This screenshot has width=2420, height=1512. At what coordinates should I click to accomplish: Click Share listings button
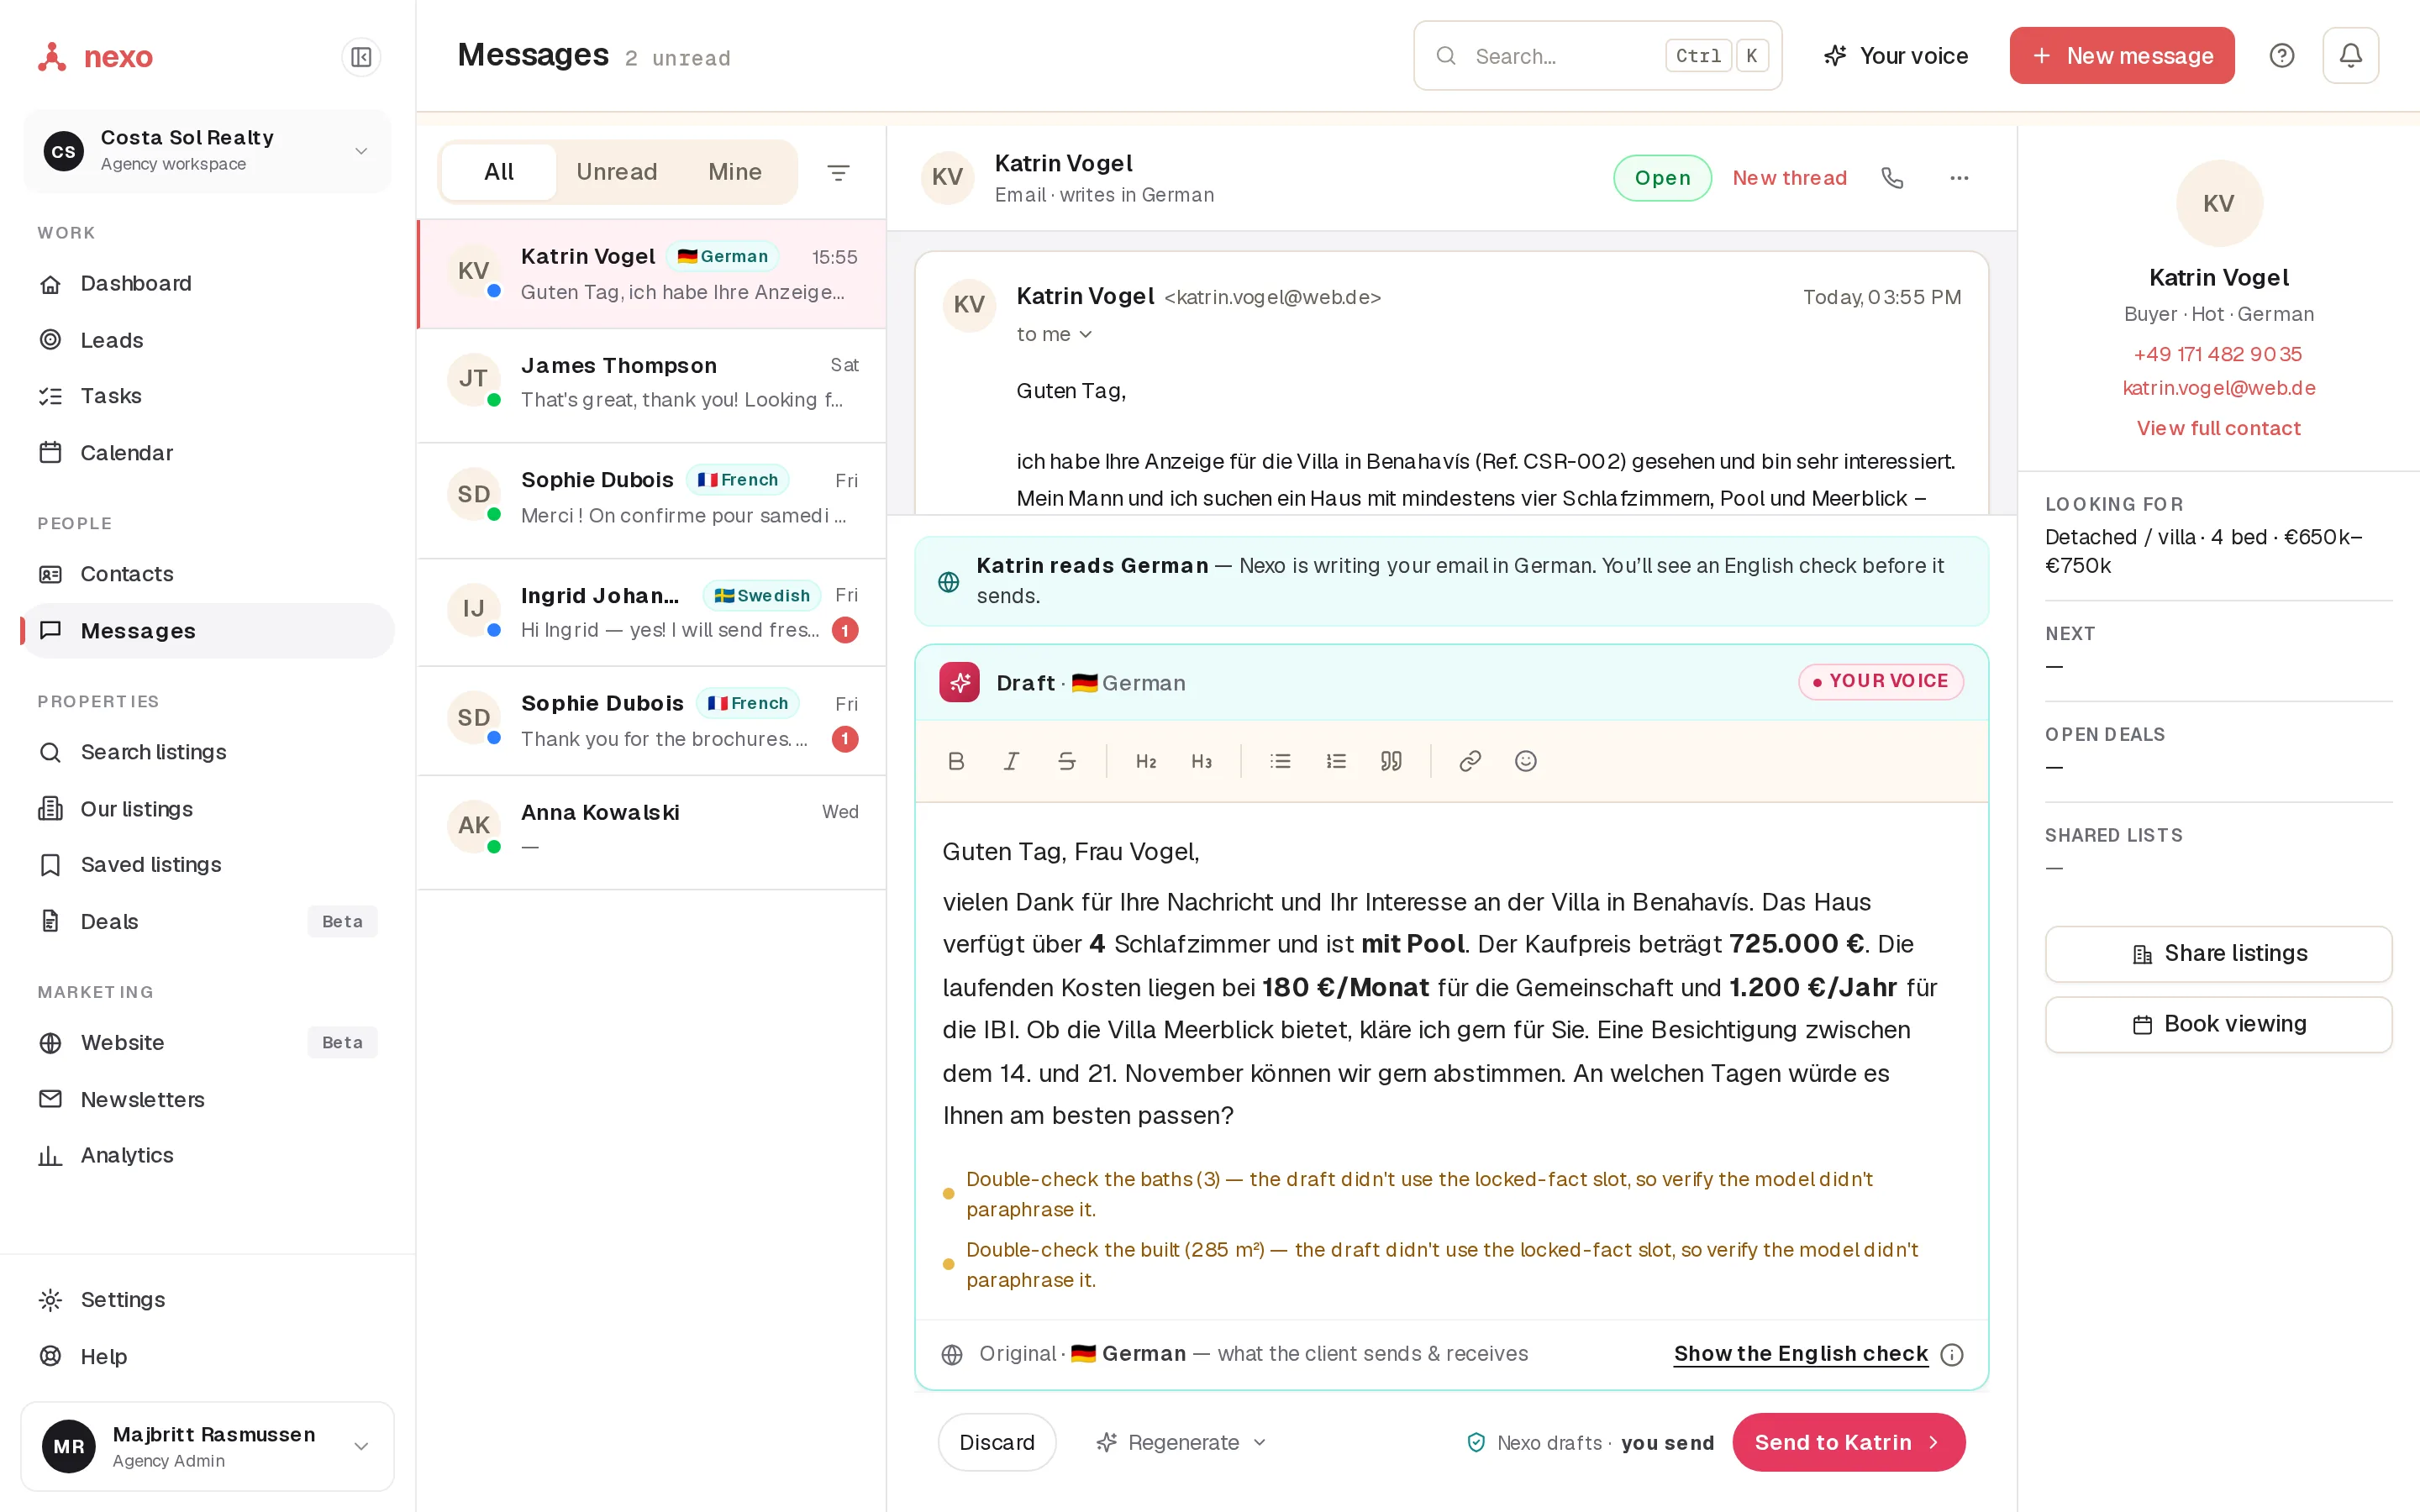(2218, 954)
